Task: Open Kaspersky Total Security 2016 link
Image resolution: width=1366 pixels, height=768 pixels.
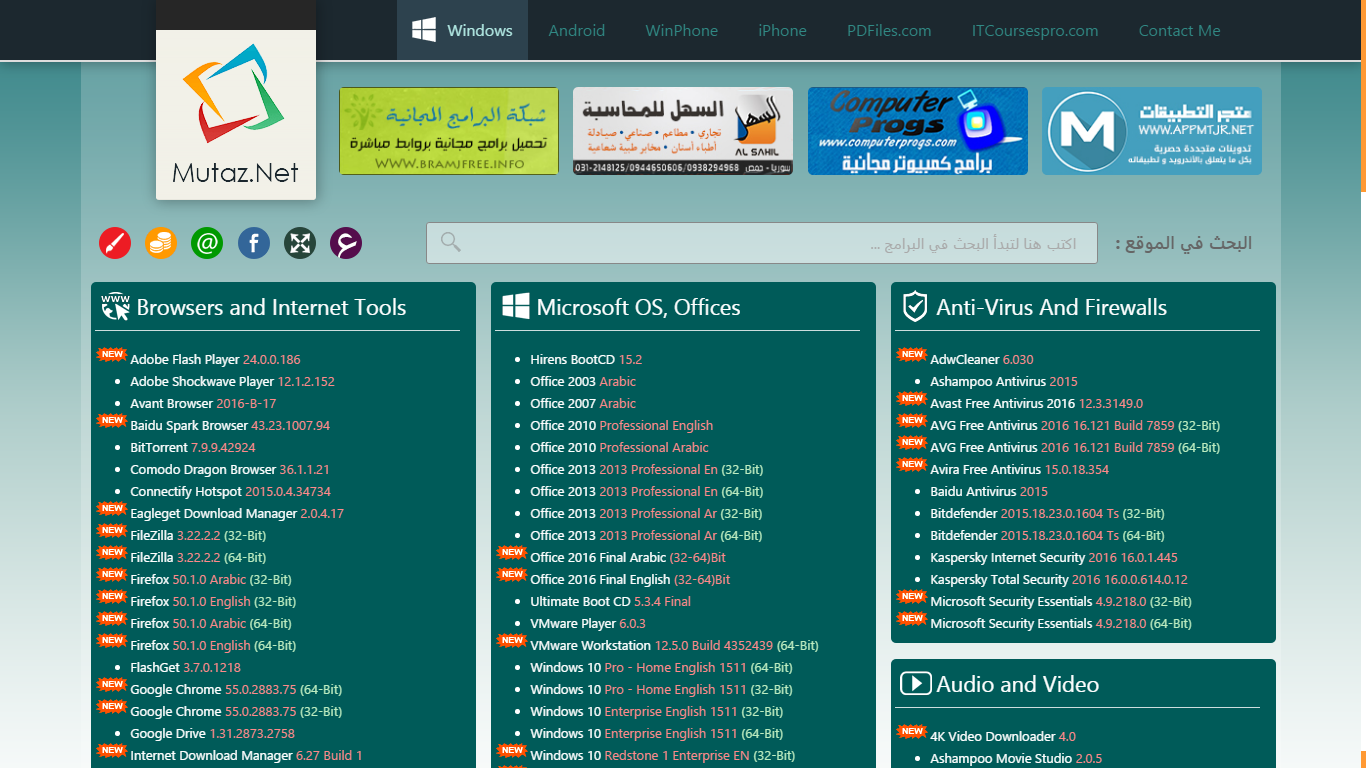Action: pyautogui.click(x=1059, y=580)
